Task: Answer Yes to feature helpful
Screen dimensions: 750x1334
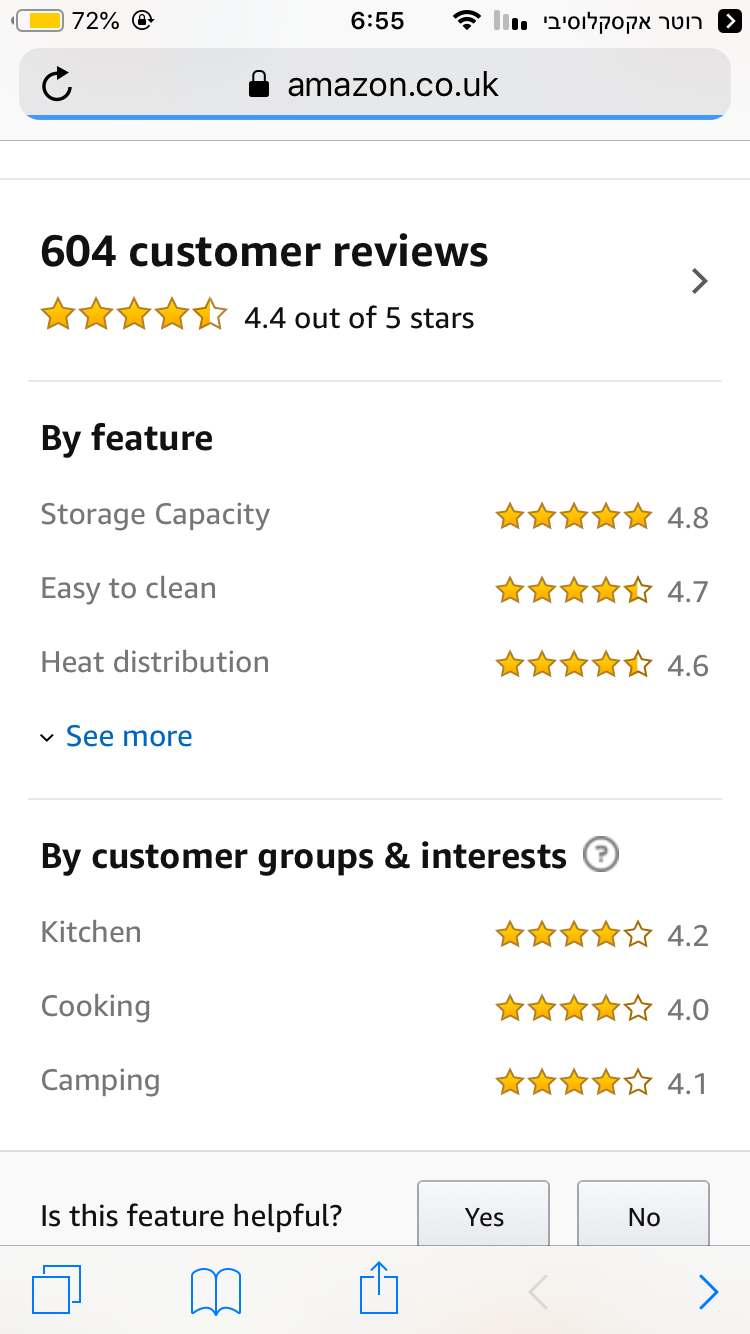Action: pyautogui.click(x=483, y=1215)
